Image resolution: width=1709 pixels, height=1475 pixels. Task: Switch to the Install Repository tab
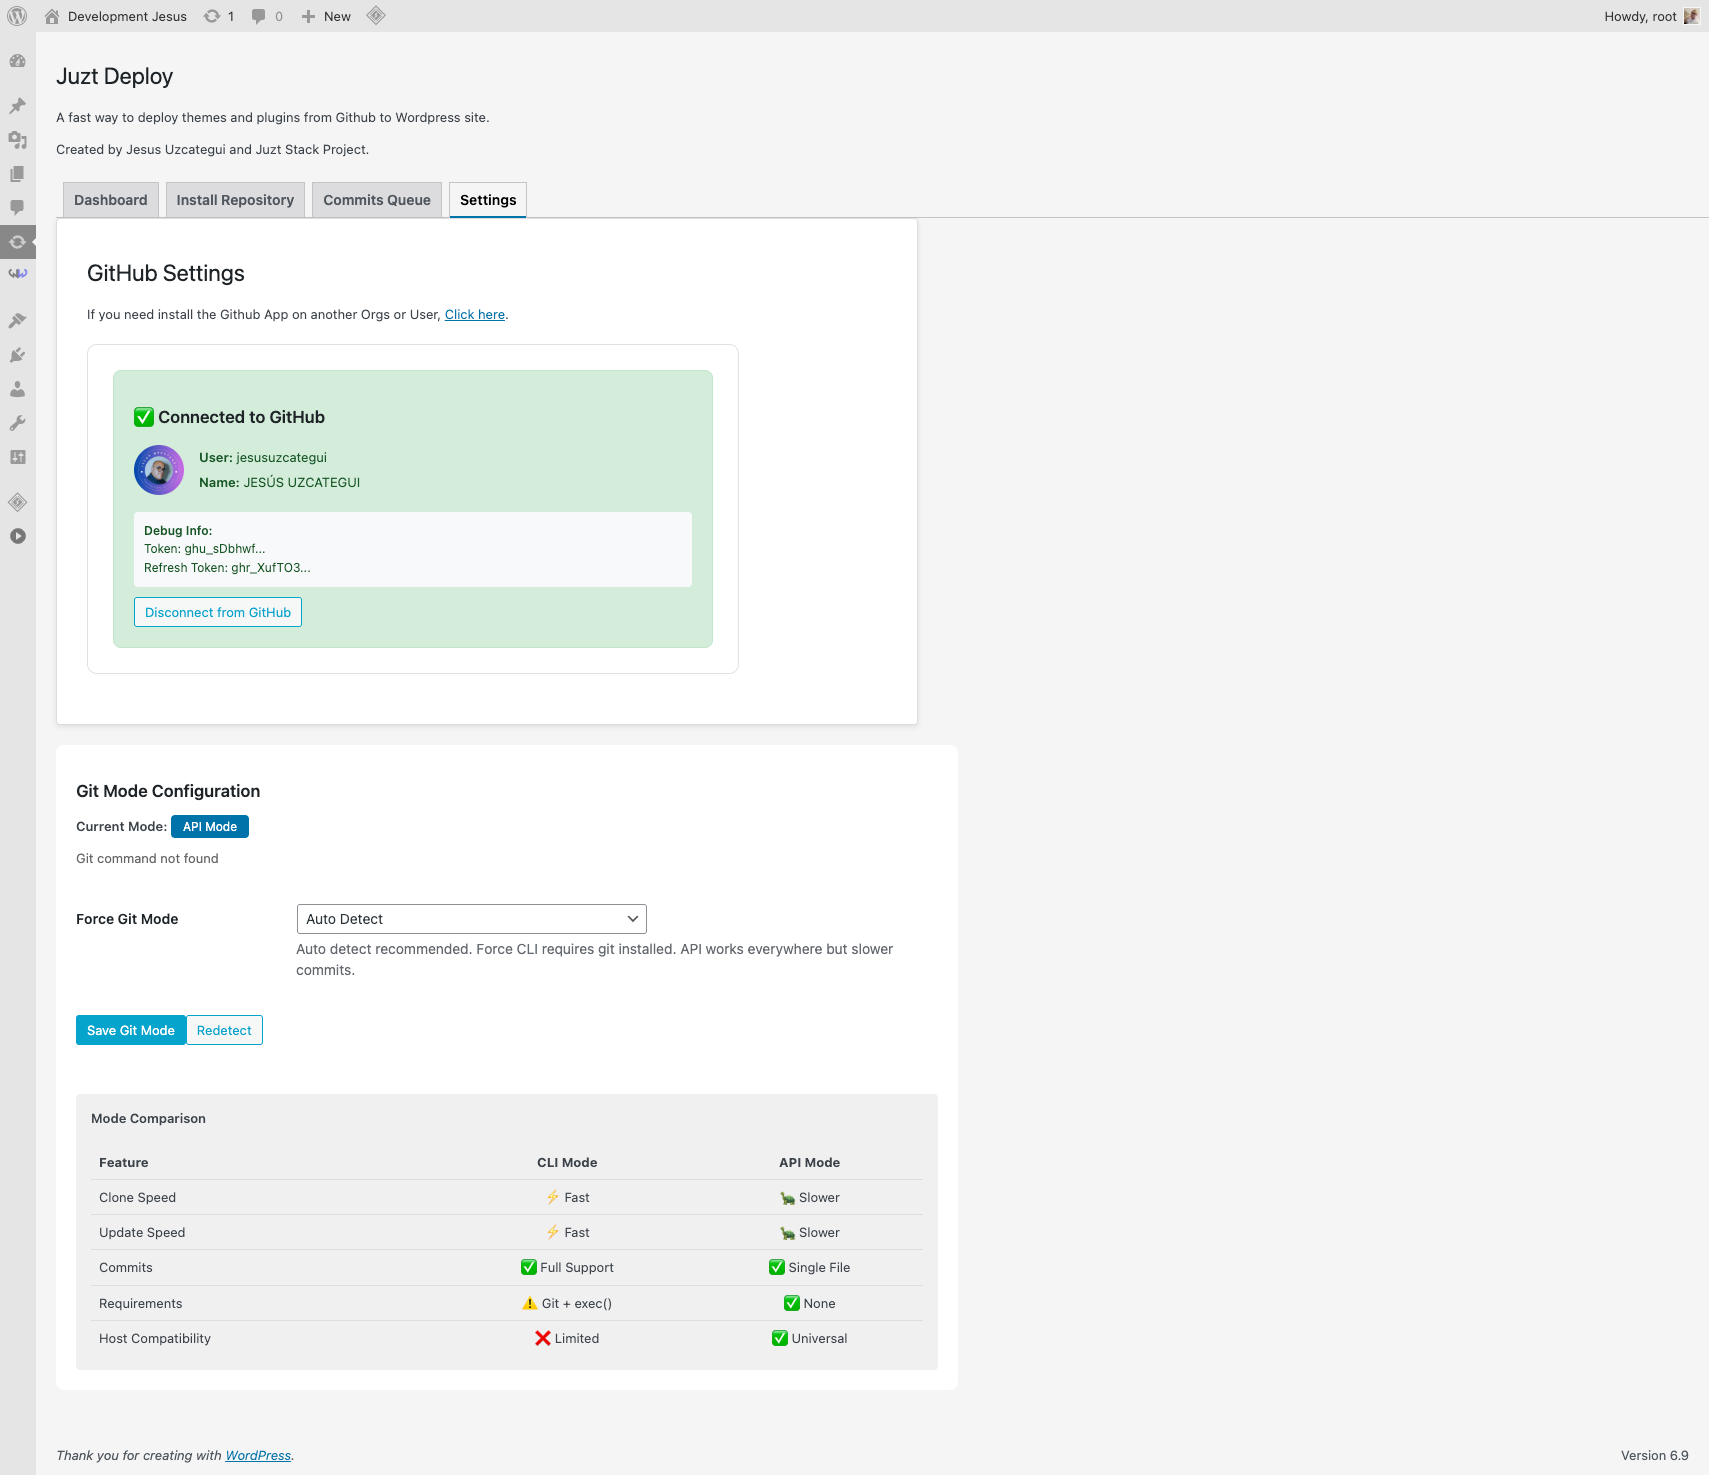[235, 200]
